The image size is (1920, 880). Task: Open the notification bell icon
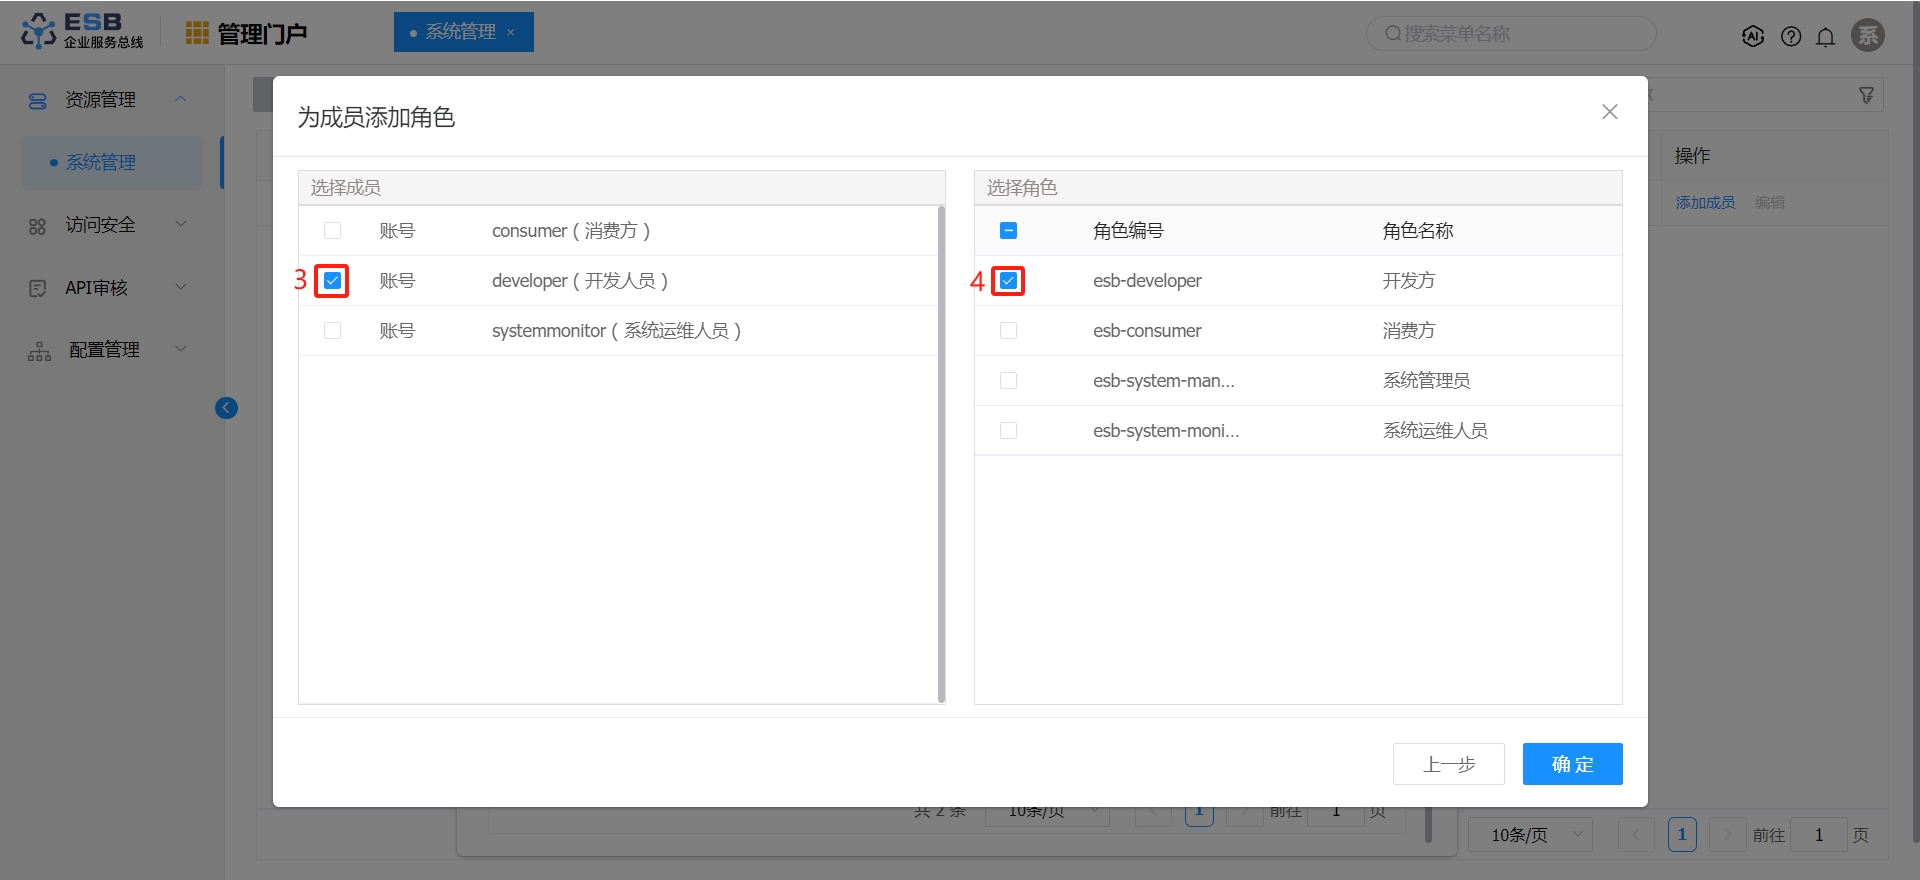tap(1826, 36)
